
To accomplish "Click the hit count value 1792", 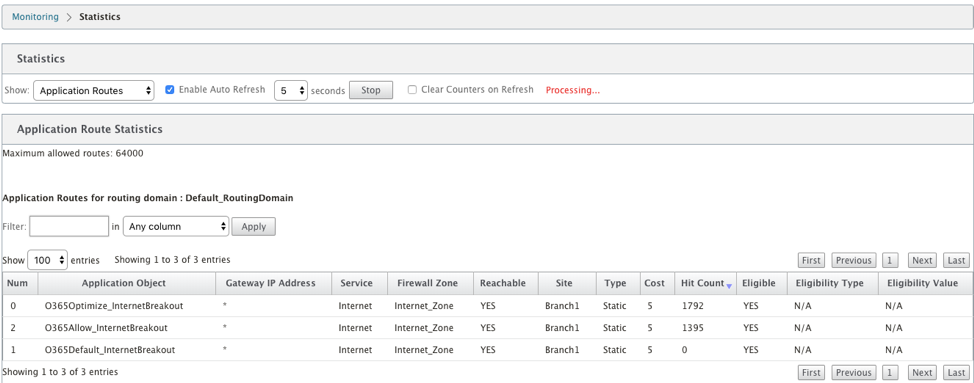I will pos(692,306).
